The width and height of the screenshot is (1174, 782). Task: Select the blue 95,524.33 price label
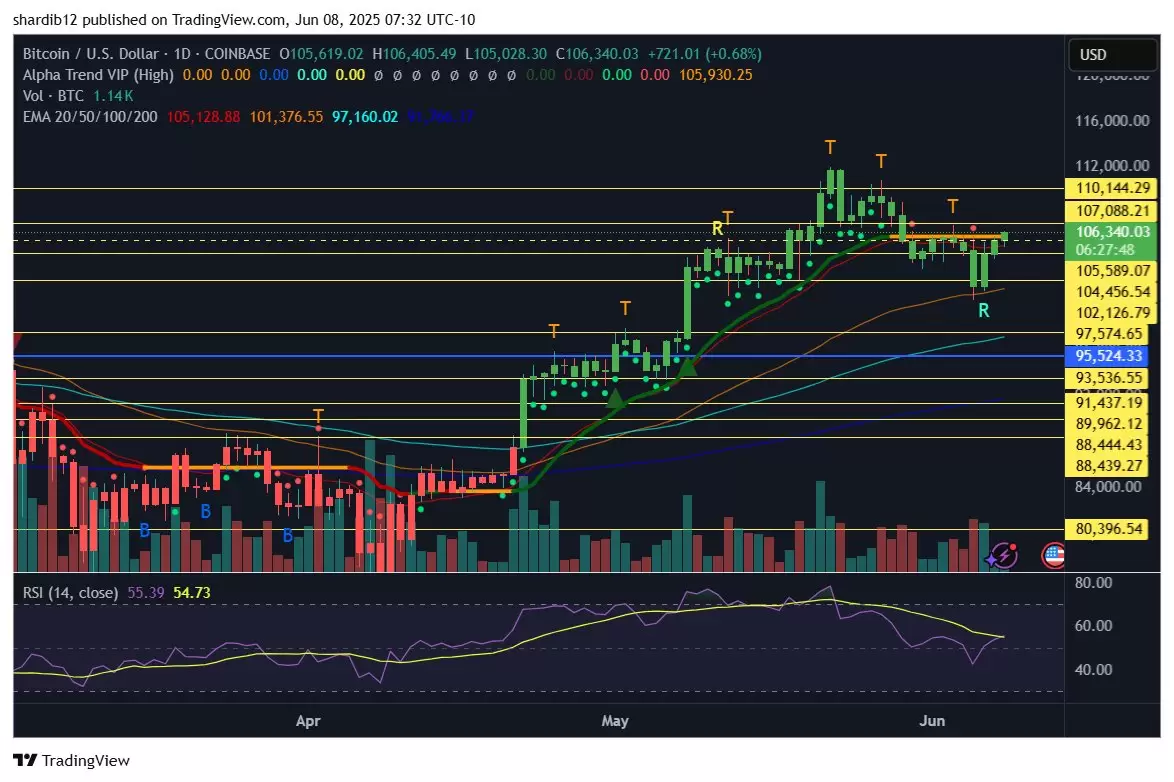[x=1108, y=356]
